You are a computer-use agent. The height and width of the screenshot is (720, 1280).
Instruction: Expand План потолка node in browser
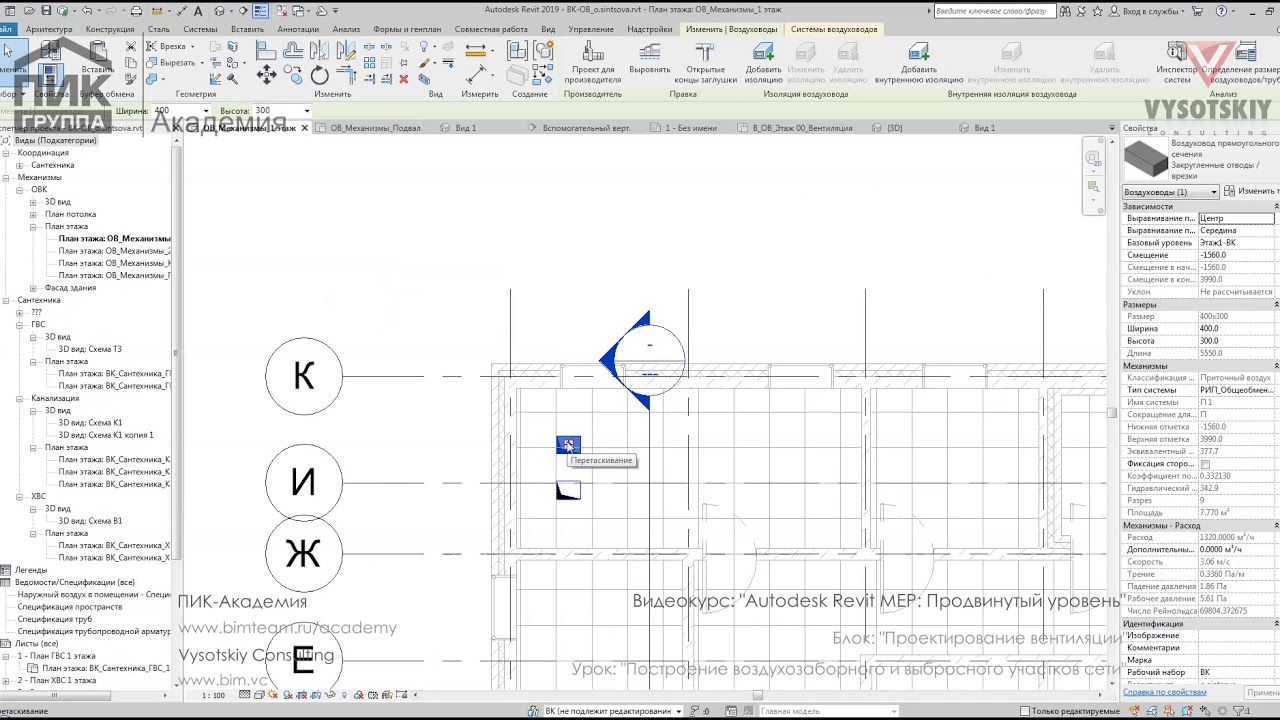tap(33, 214)
